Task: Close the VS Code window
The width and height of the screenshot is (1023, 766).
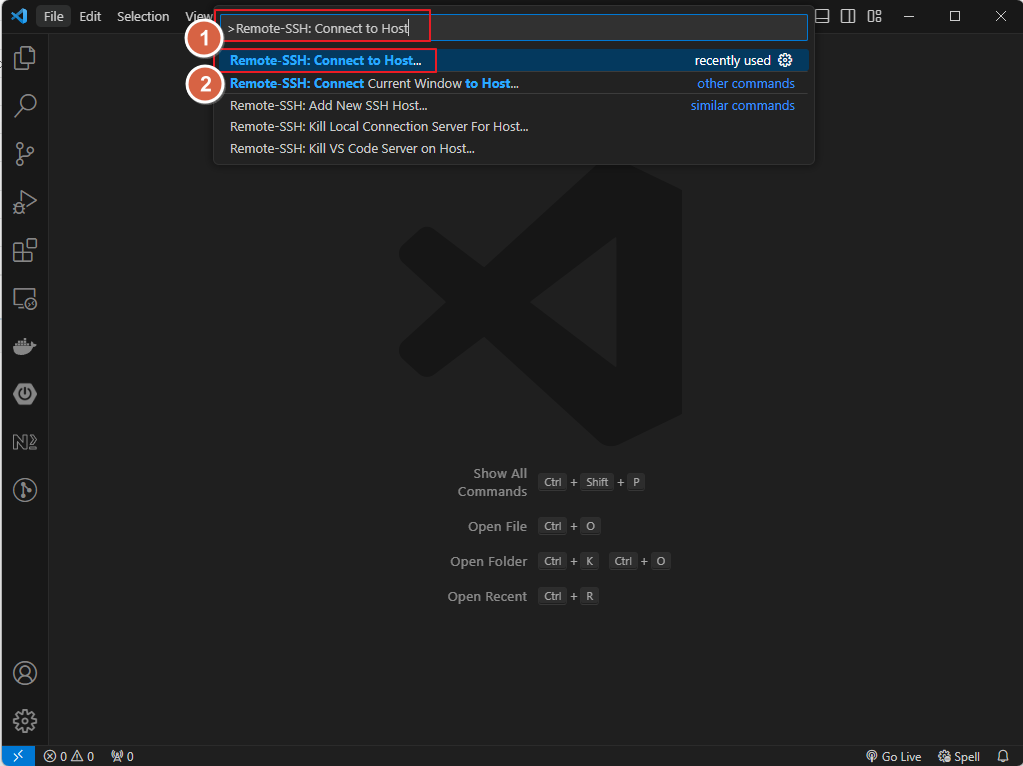Action: (1001, 16)
